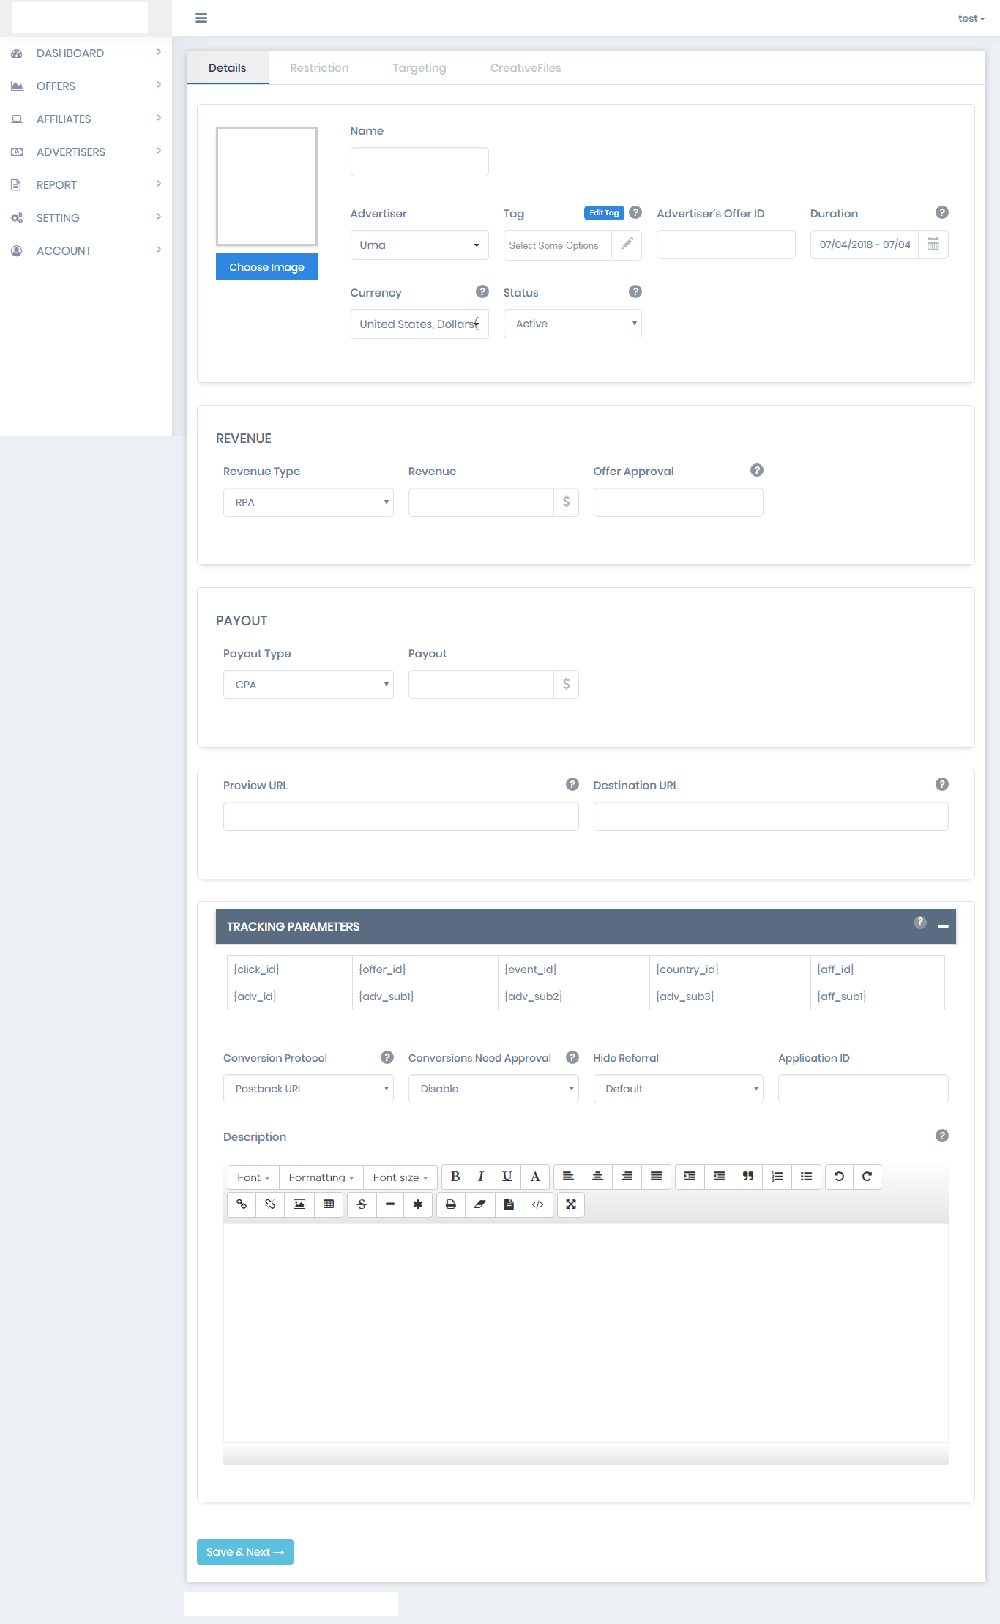Switch to the Restriction tab
This screenshot has width=1000, height=1624.
(x=319, y=68)
